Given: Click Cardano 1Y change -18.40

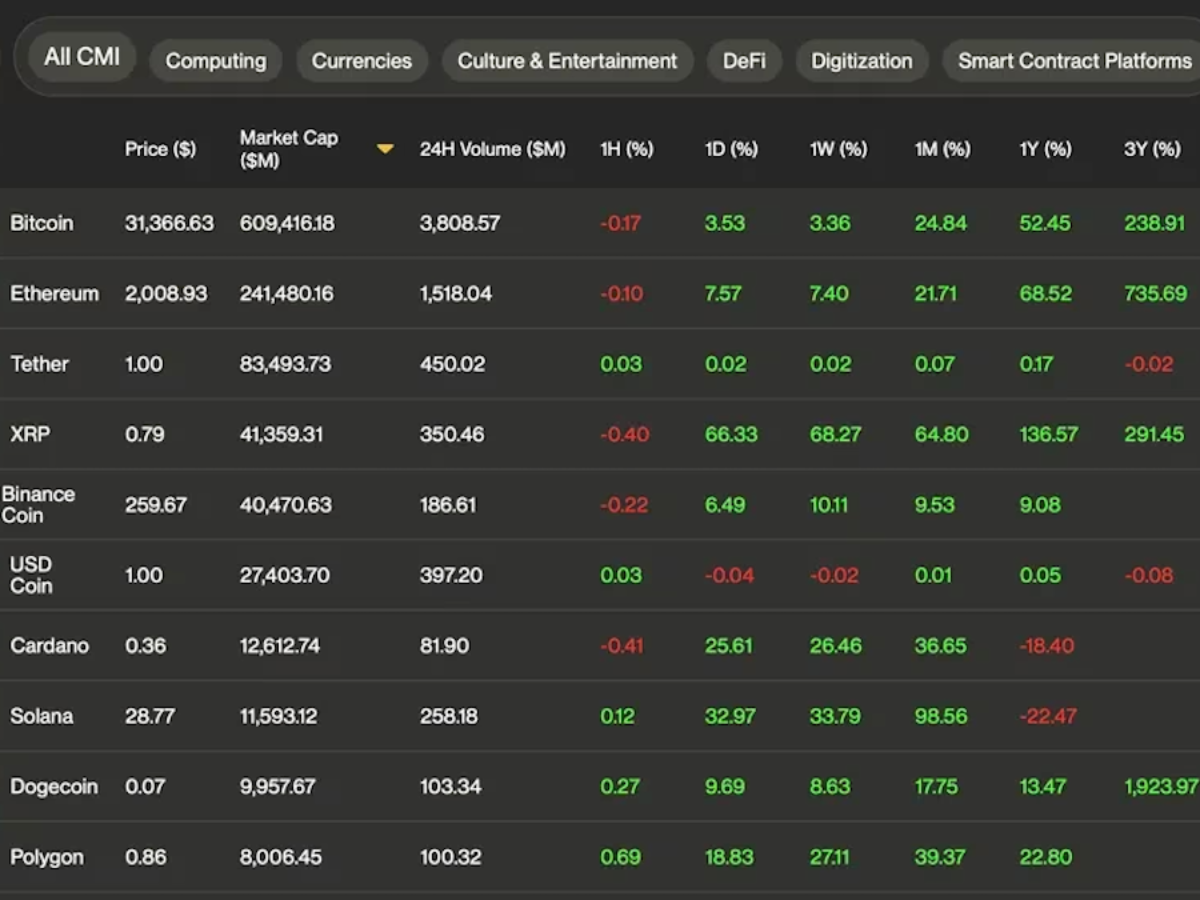Looking at the screenshot, I should click(1046, 646).
